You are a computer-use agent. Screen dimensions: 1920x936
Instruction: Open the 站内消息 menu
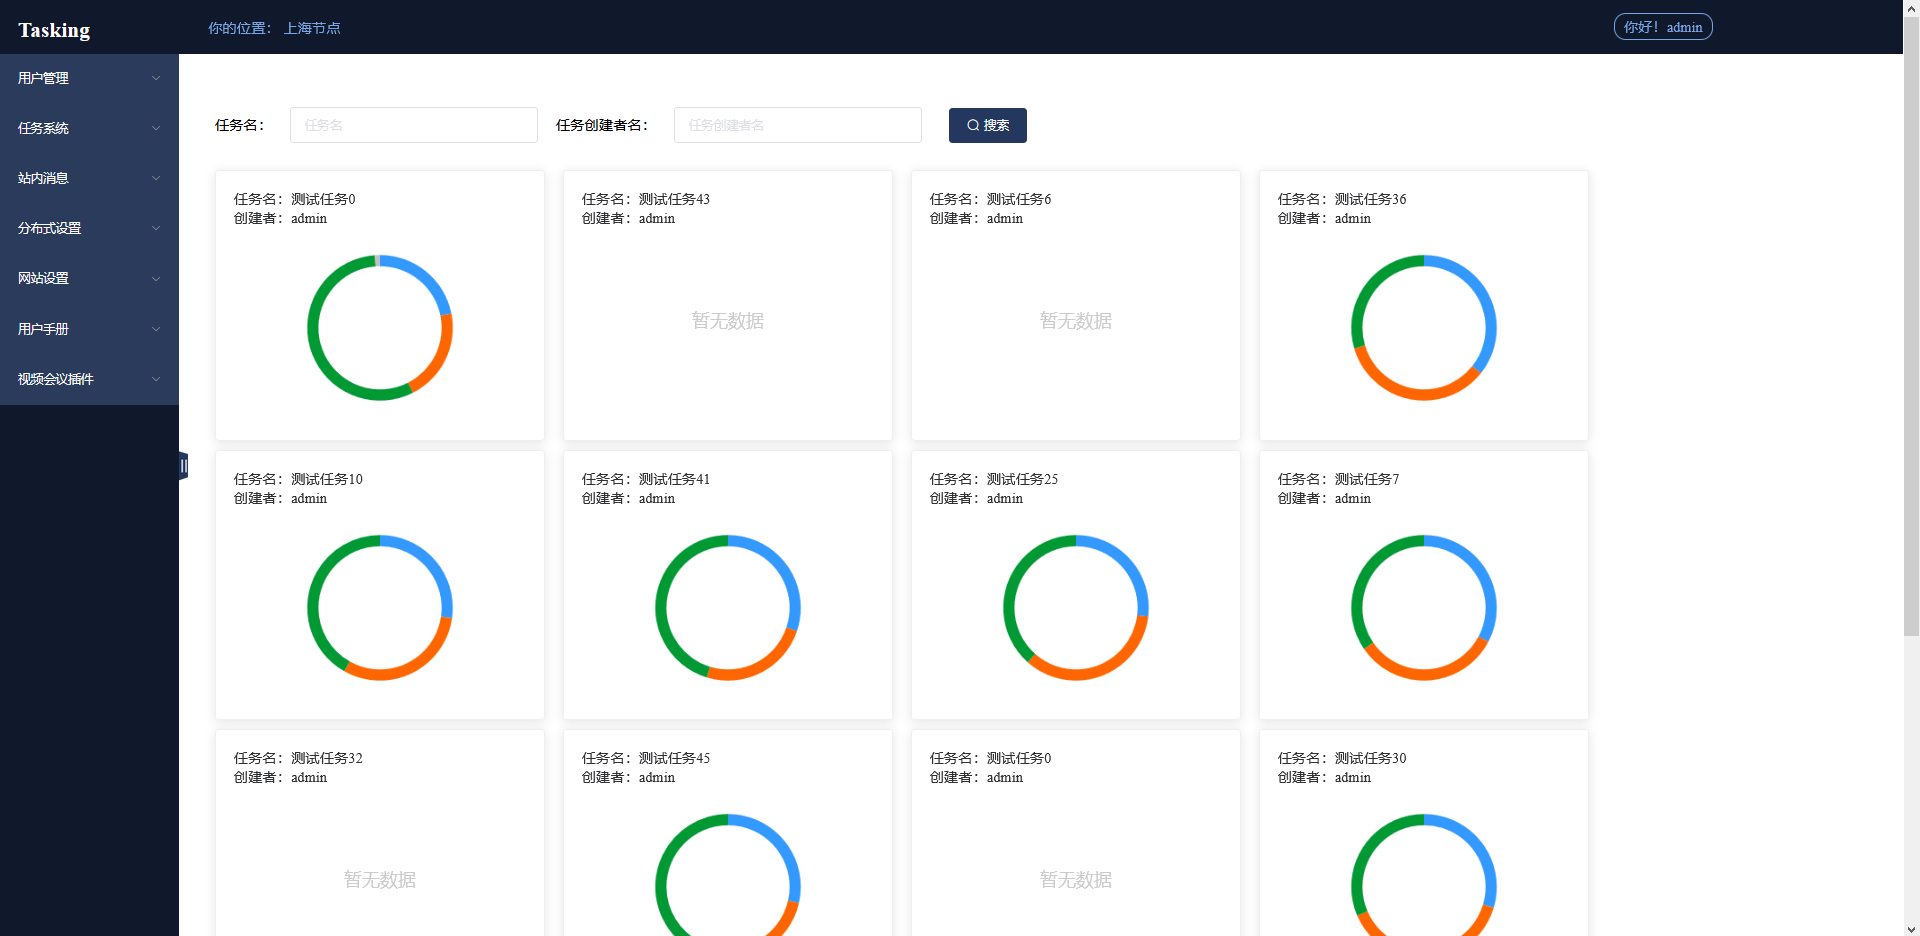[89, 178]
